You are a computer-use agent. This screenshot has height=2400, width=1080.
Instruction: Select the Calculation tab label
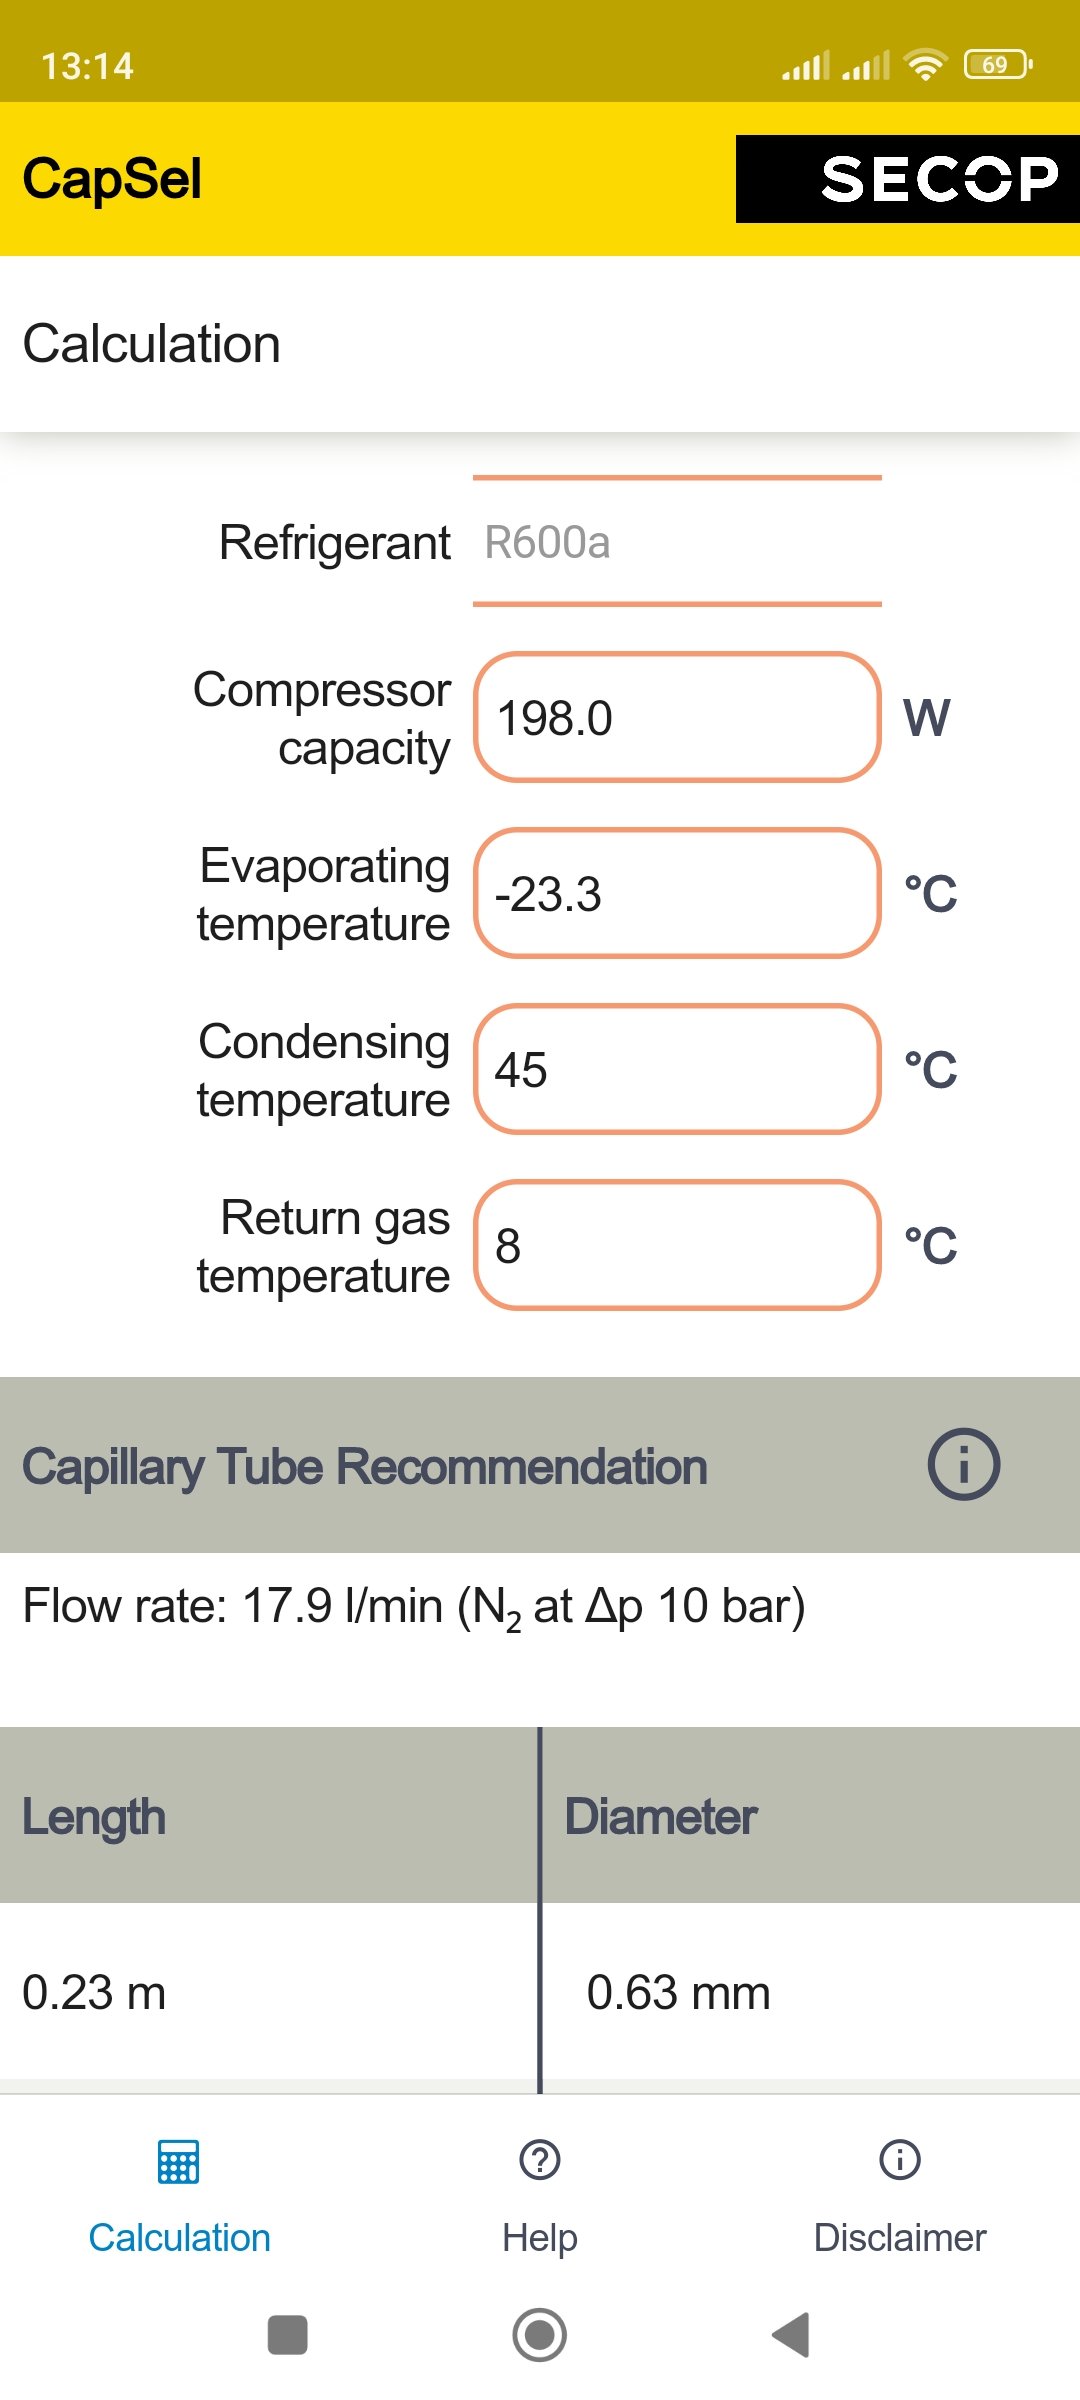(x=179, y=2237)
